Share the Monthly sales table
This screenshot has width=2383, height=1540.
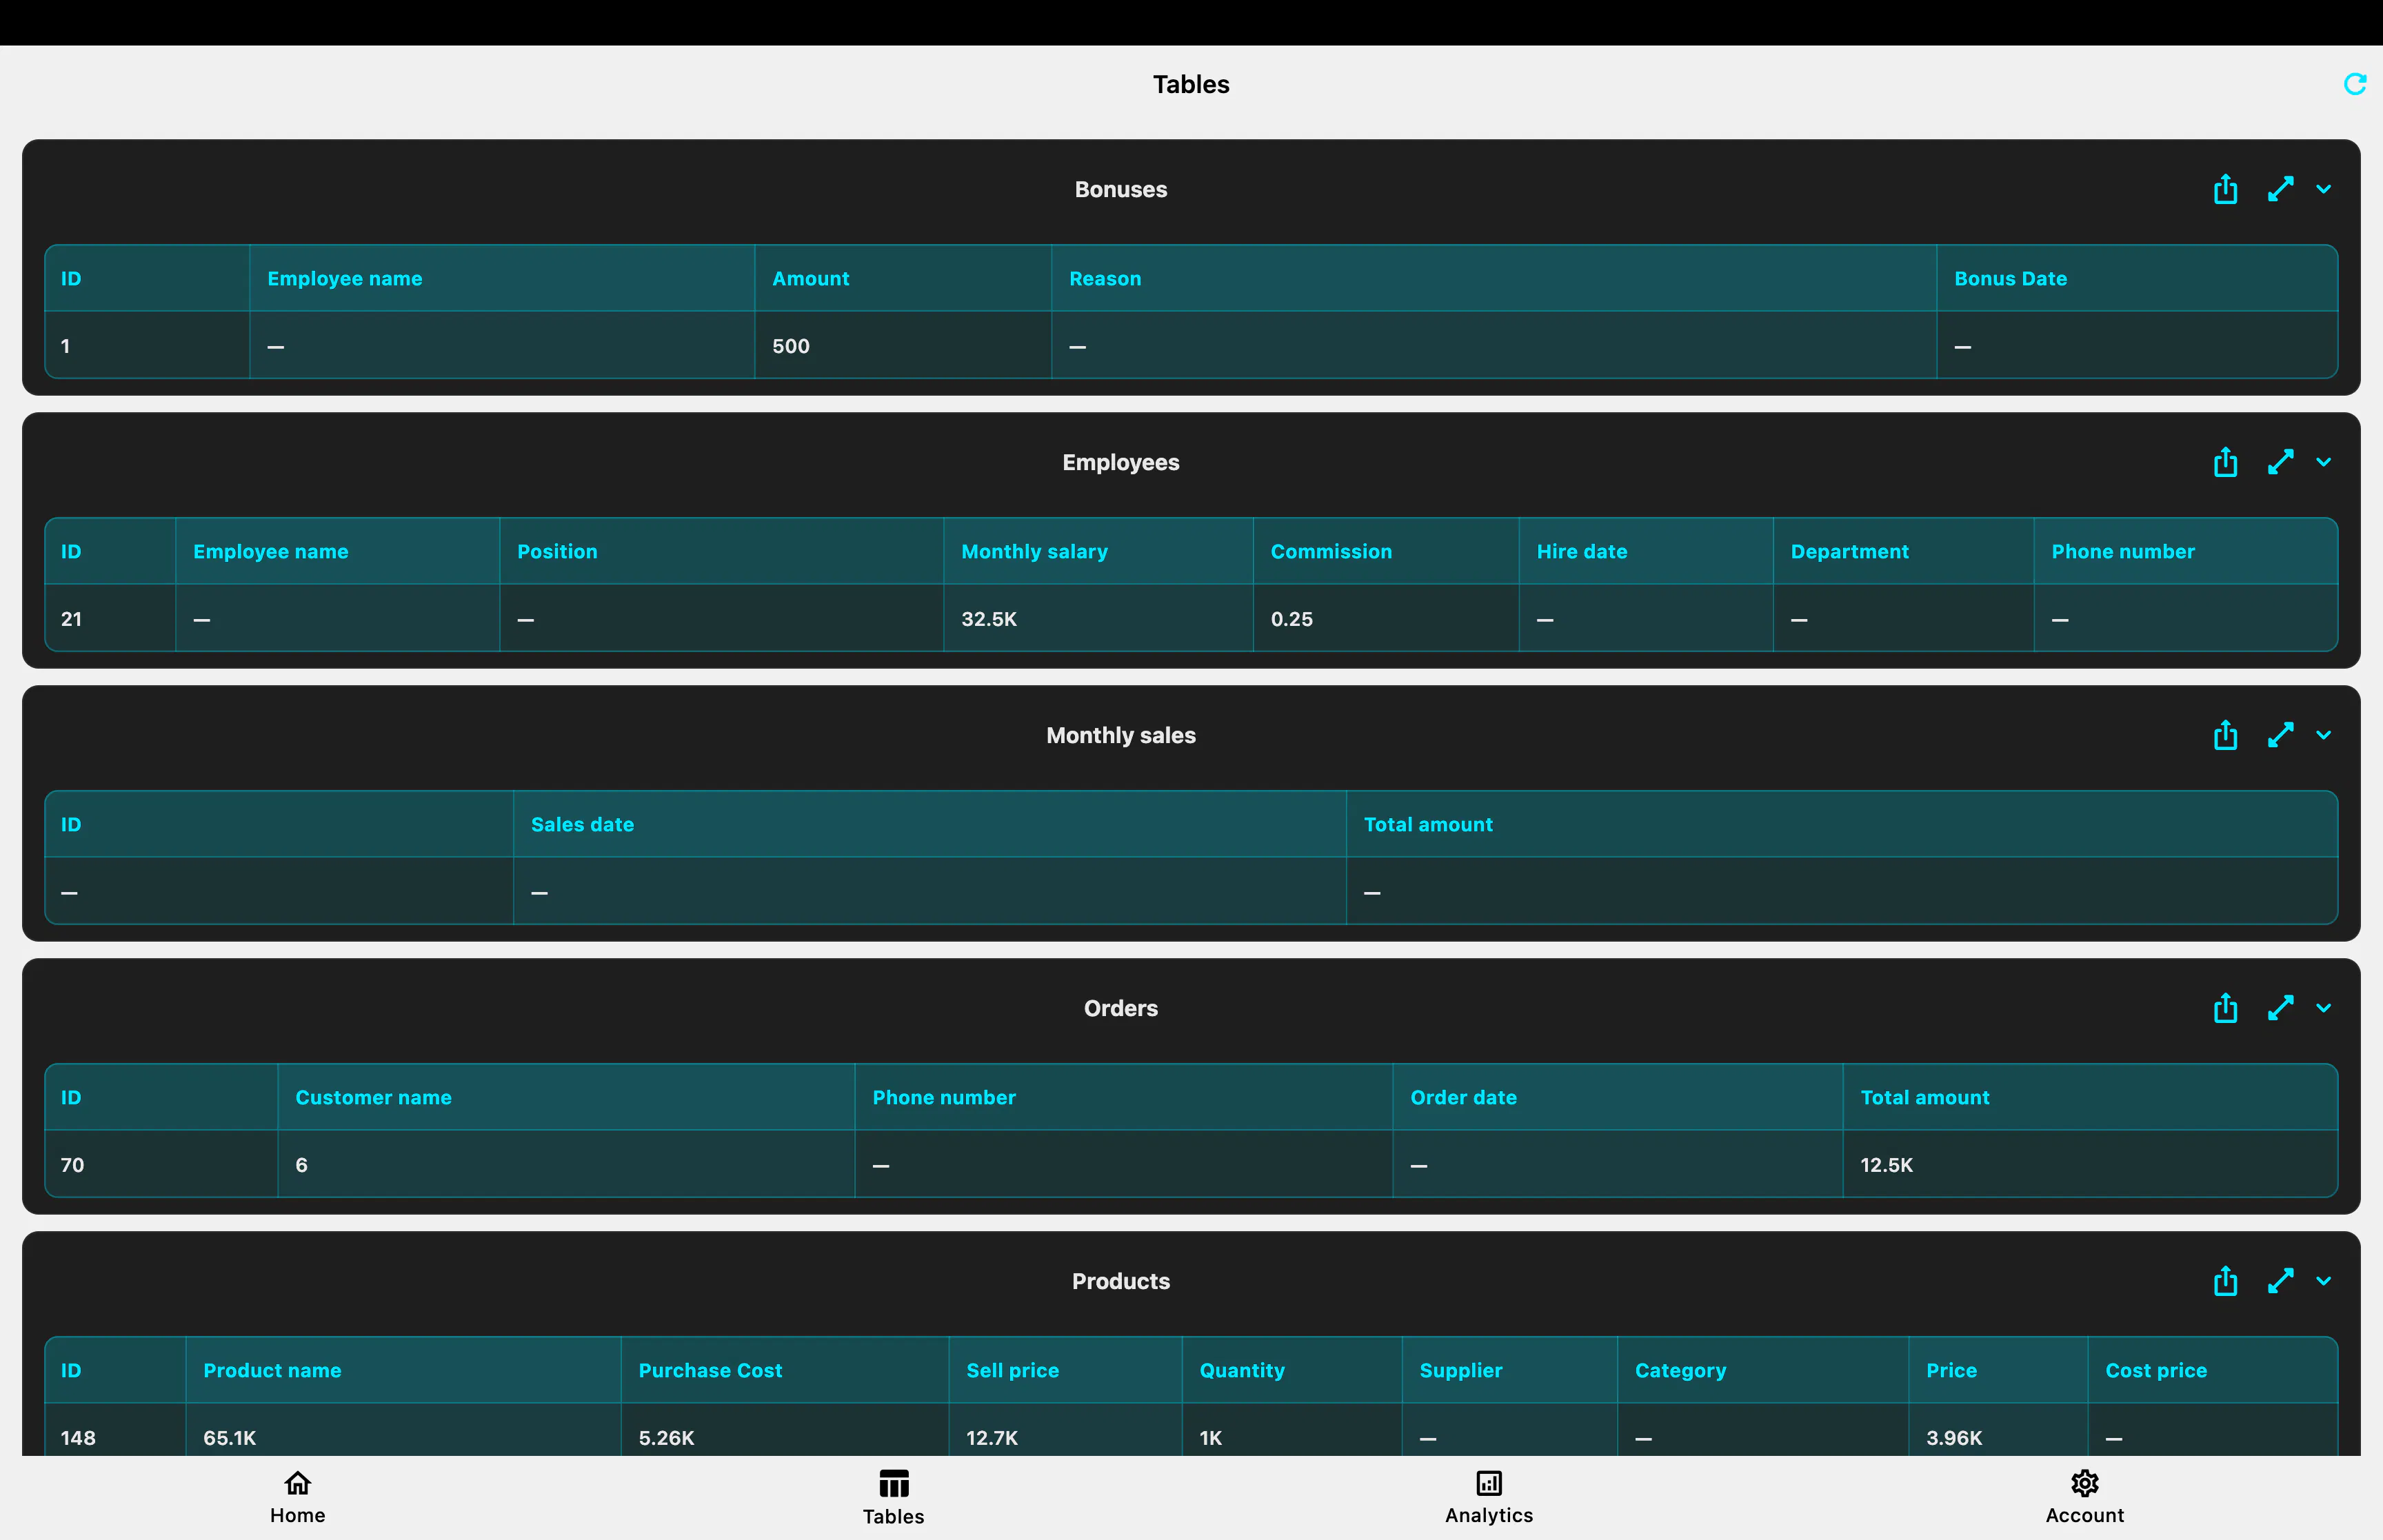pyautogui.click(x=2225, y=735)
